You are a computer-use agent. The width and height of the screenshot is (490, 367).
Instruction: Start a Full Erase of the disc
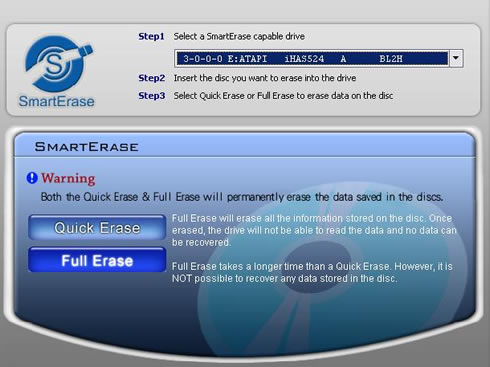(x=97, y=260)
